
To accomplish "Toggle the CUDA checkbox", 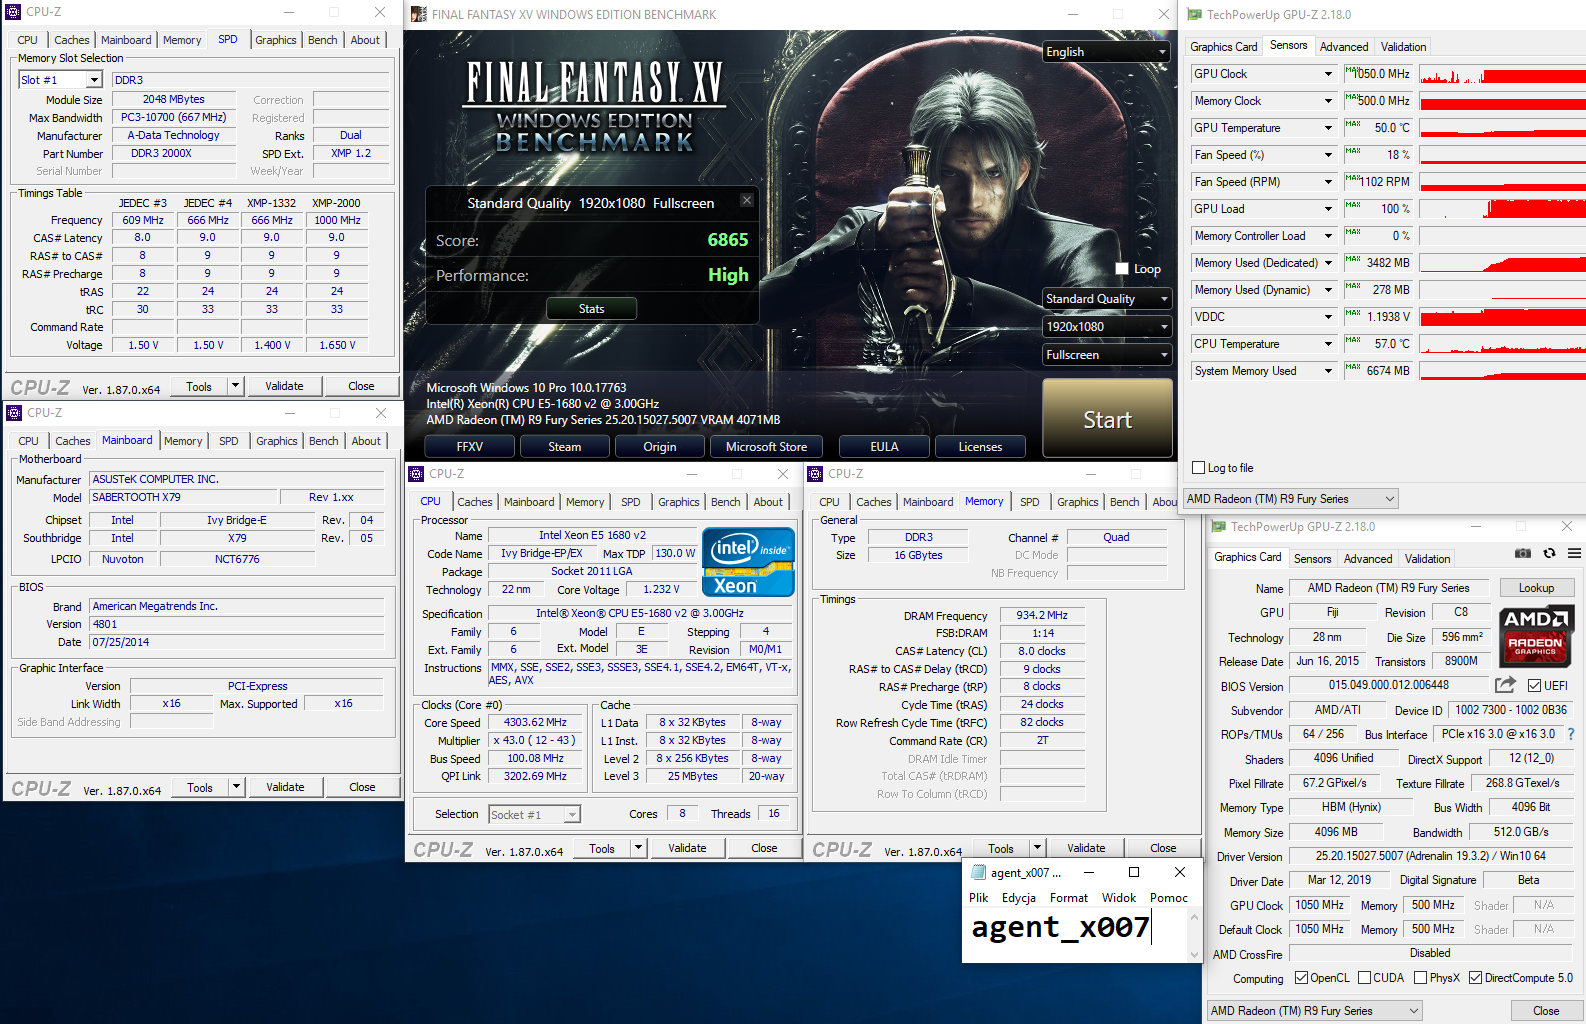I will coord(1364,978).
